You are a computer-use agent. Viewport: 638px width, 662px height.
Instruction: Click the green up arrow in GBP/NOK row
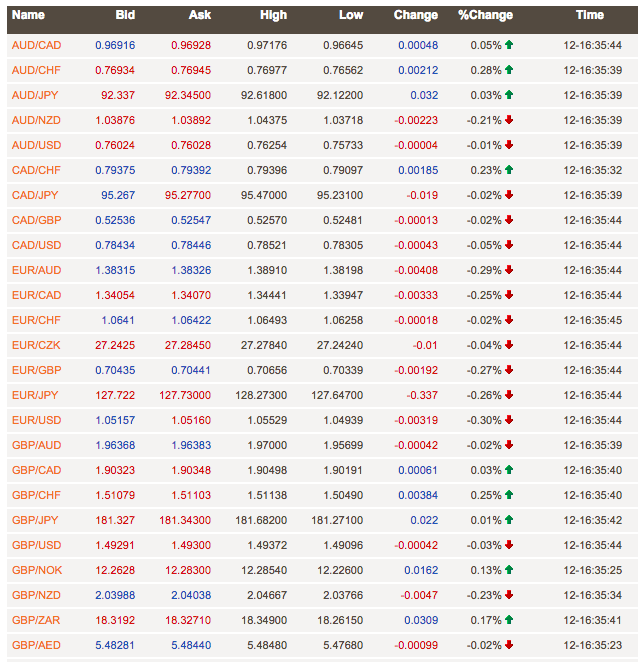point(509,570)
